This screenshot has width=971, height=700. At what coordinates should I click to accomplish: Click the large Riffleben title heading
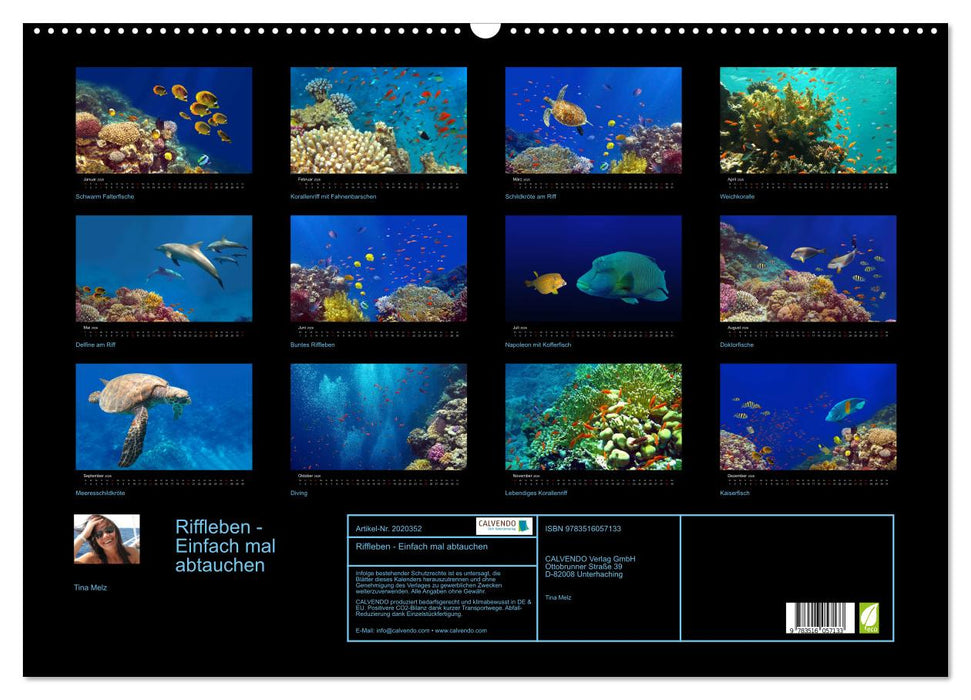tap(225, 546)
